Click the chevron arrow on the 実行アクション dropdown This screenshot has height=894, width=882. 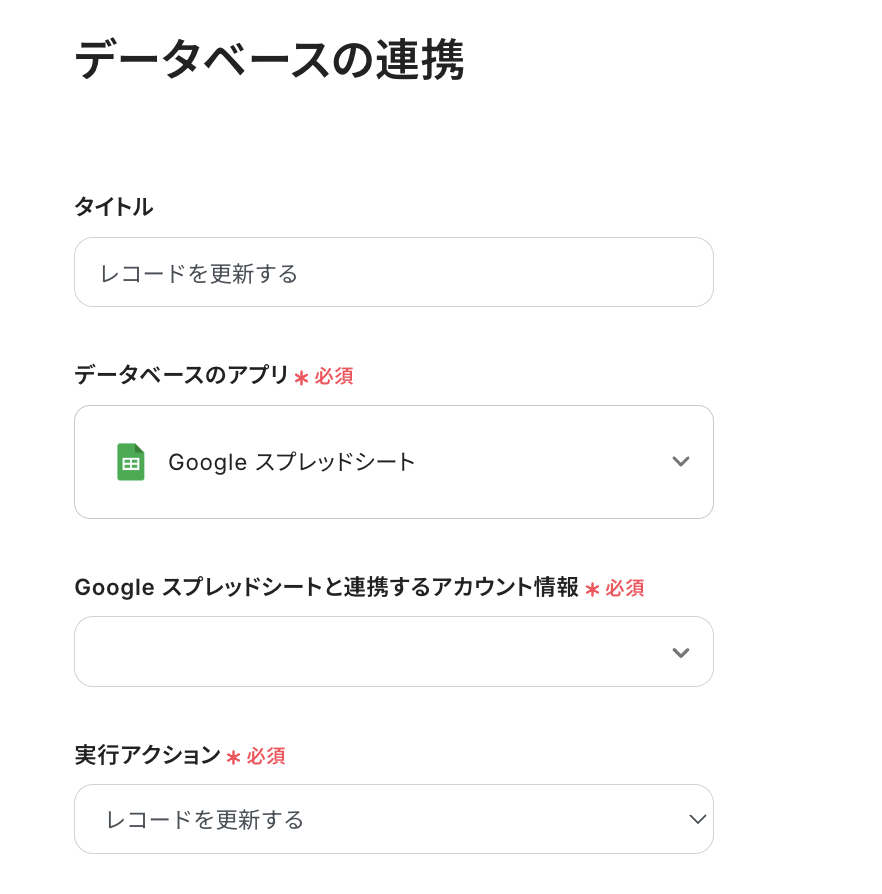coord(698,819)
